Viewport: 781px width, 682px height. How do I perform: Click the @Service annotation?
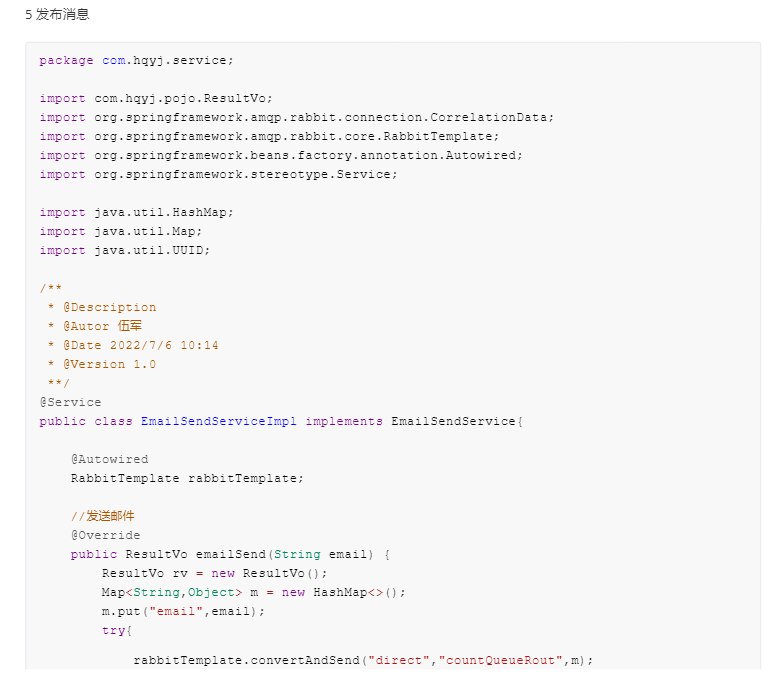coord(70,402)
